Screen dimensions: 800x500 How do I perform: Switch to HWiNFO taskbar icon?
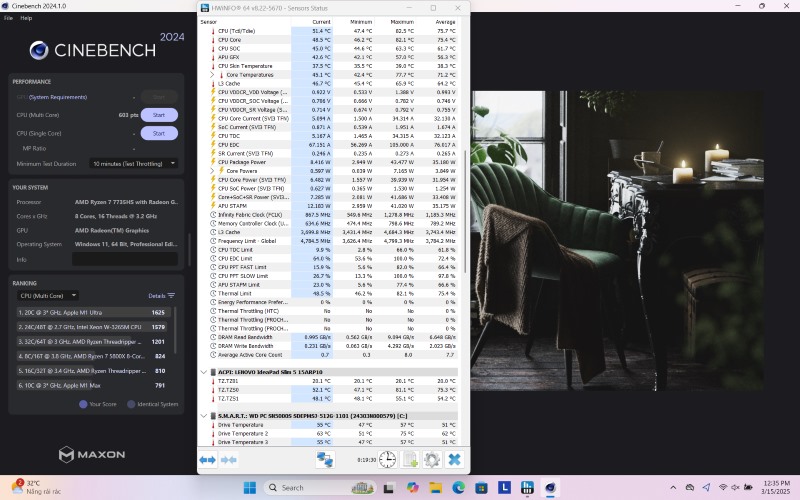[527, 488]
